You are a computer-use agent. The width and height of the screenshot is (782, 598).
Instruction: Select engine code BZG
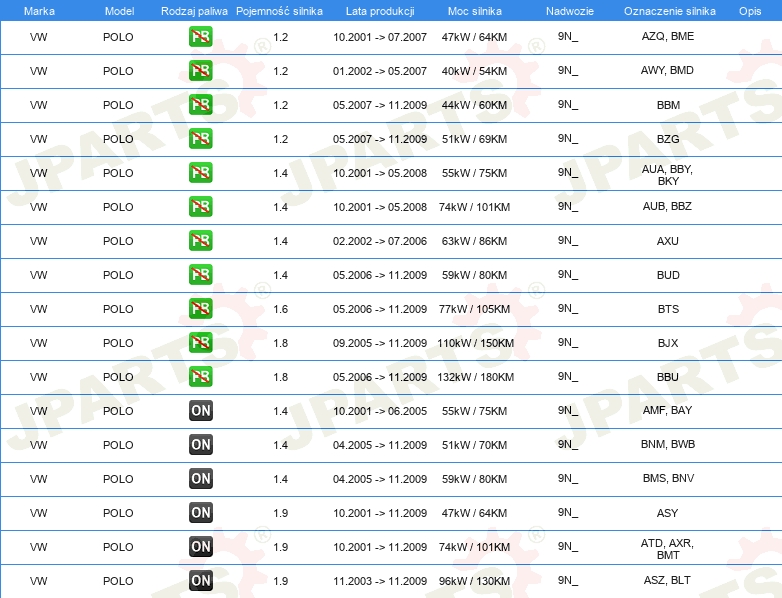(x=668, y=139)
